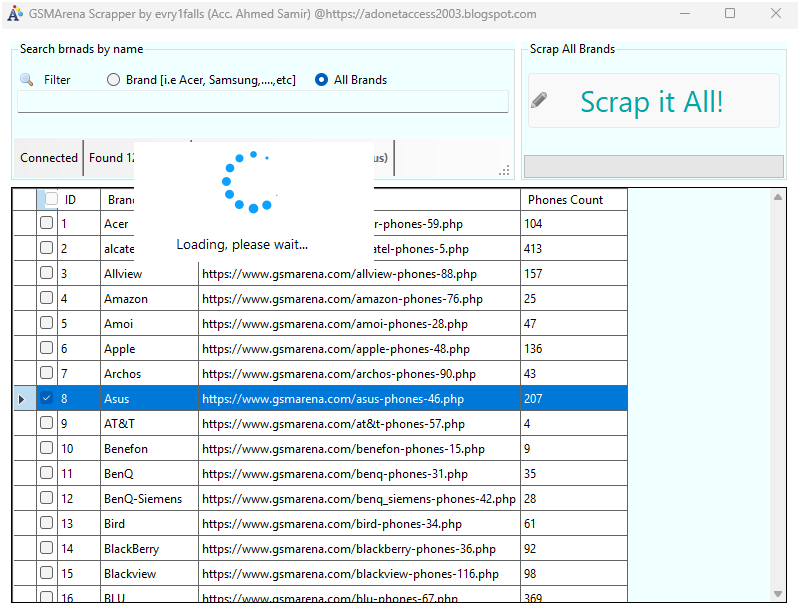Image resolution: width=800 pixels, height=614 pixels.
Task: Click the Archos brand name cell
Action: [149, 374]
